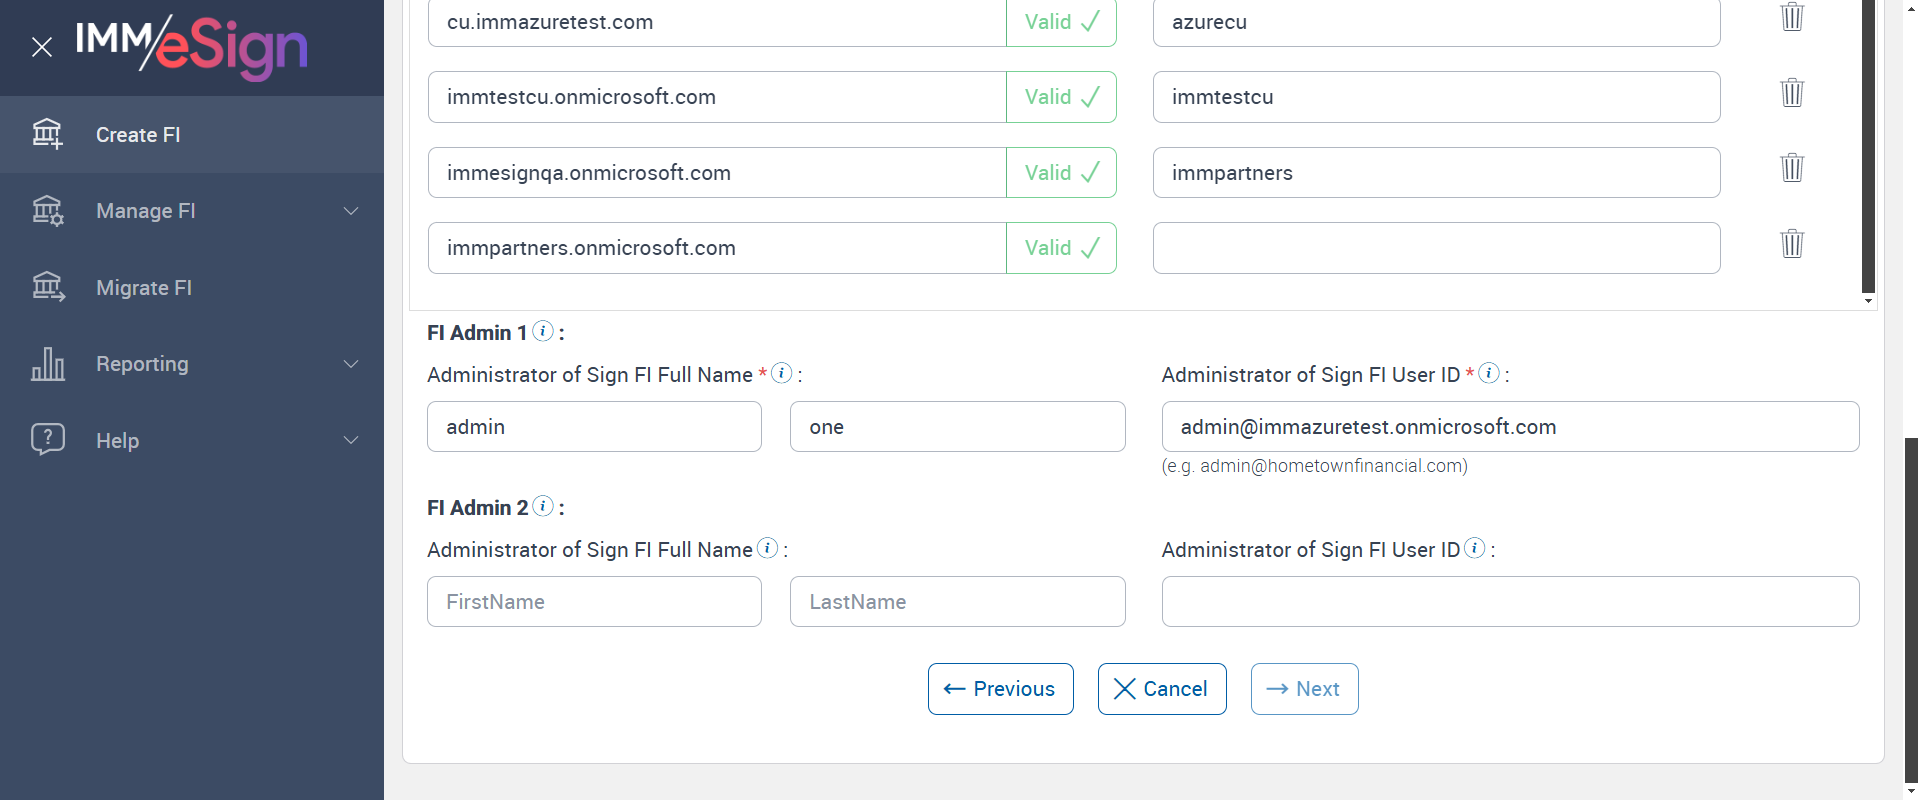Expand the Reporting submenu chevron
The height and width of the screenshot is (800, 1920).
click(x=351, y=364)
